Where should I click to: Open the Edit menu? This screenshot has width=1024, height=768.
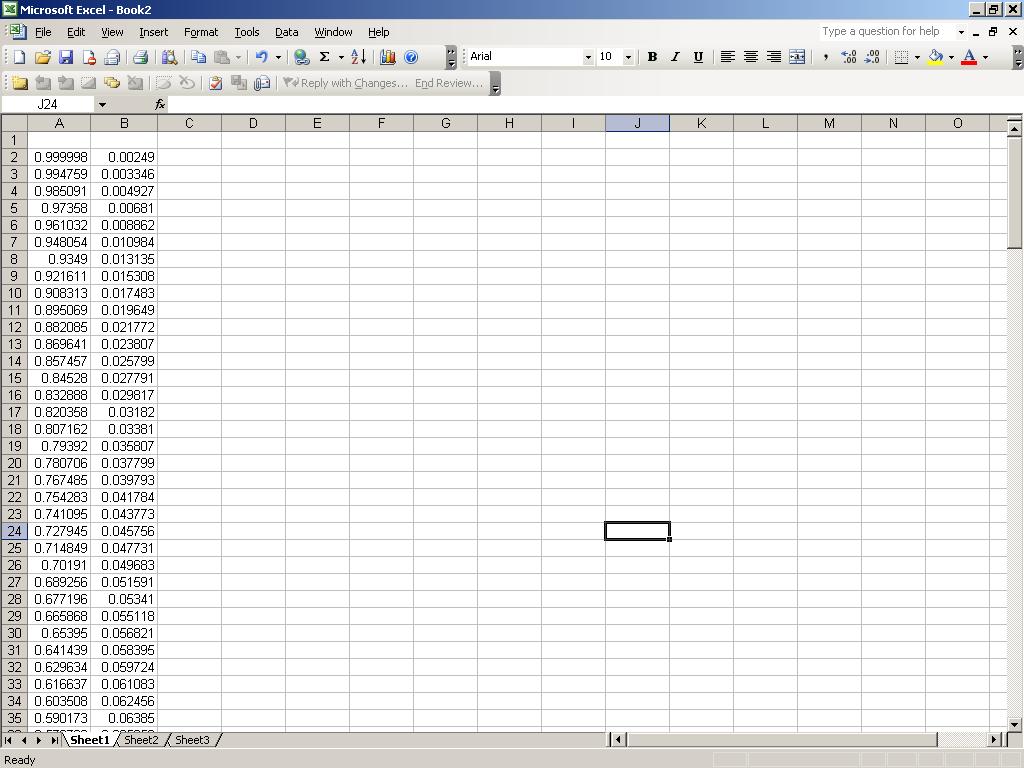click(76, 32)
